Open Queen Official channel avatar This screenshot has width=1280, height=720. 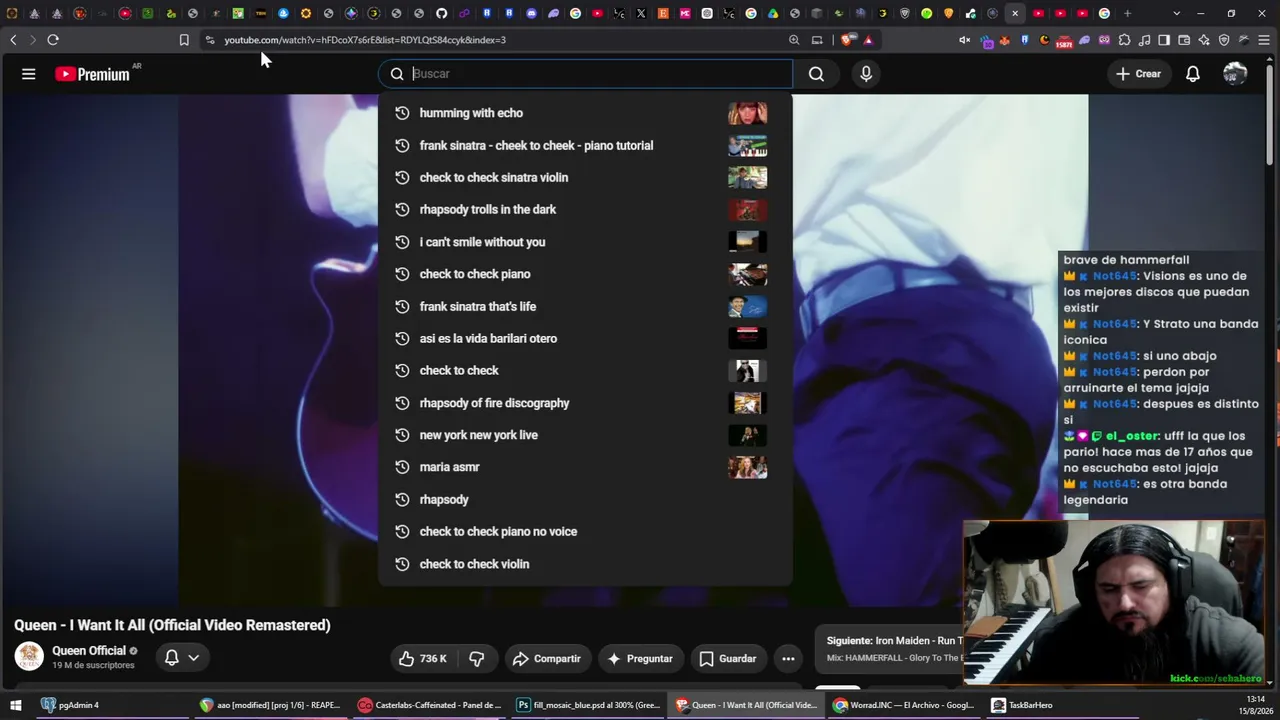(29, 657)
